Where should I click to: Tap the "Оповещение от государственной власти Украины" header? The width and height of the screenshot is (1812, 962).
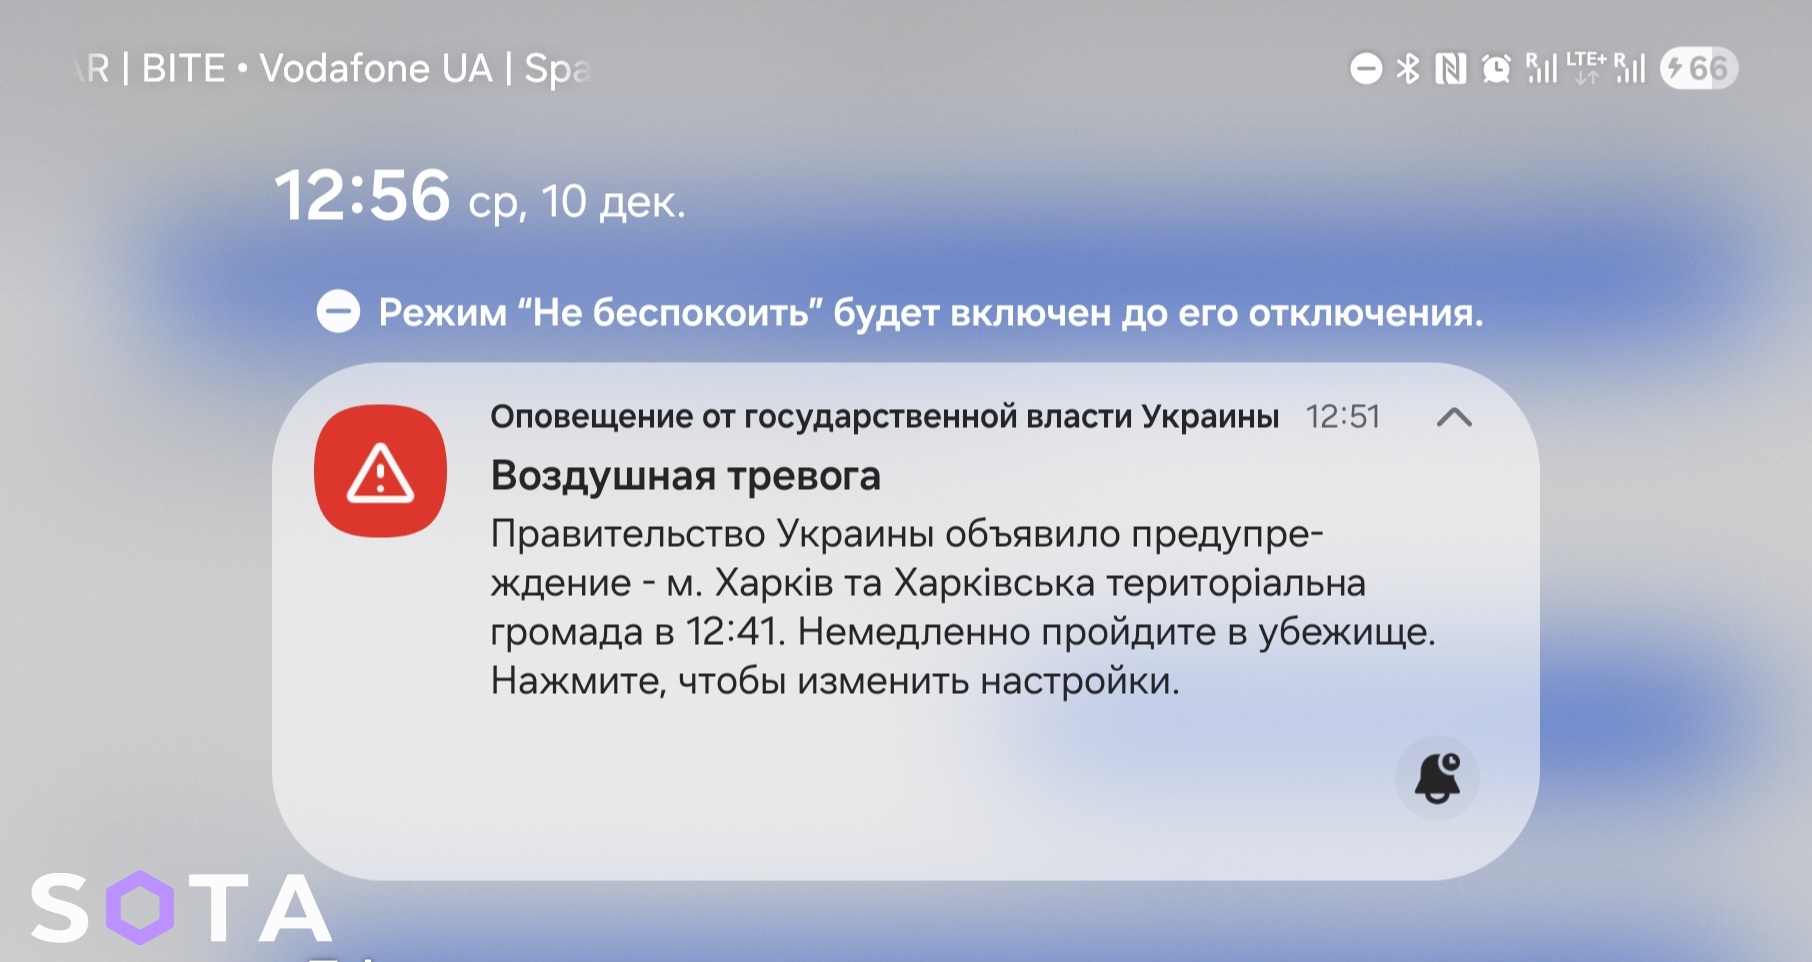click(884, 416)
